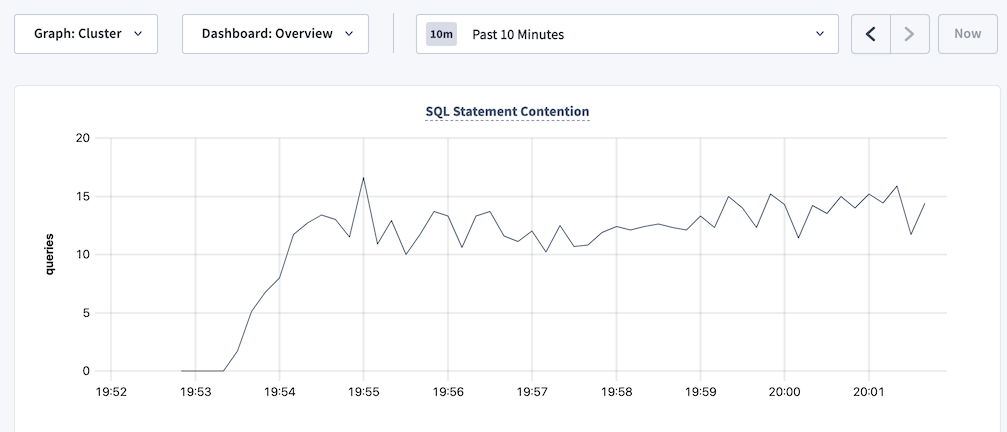Image resolution: width=1007 pixels, height=432 pixels.
Task: Click the 19:52 label on the x-axis
Action: (x=111, y=393)
